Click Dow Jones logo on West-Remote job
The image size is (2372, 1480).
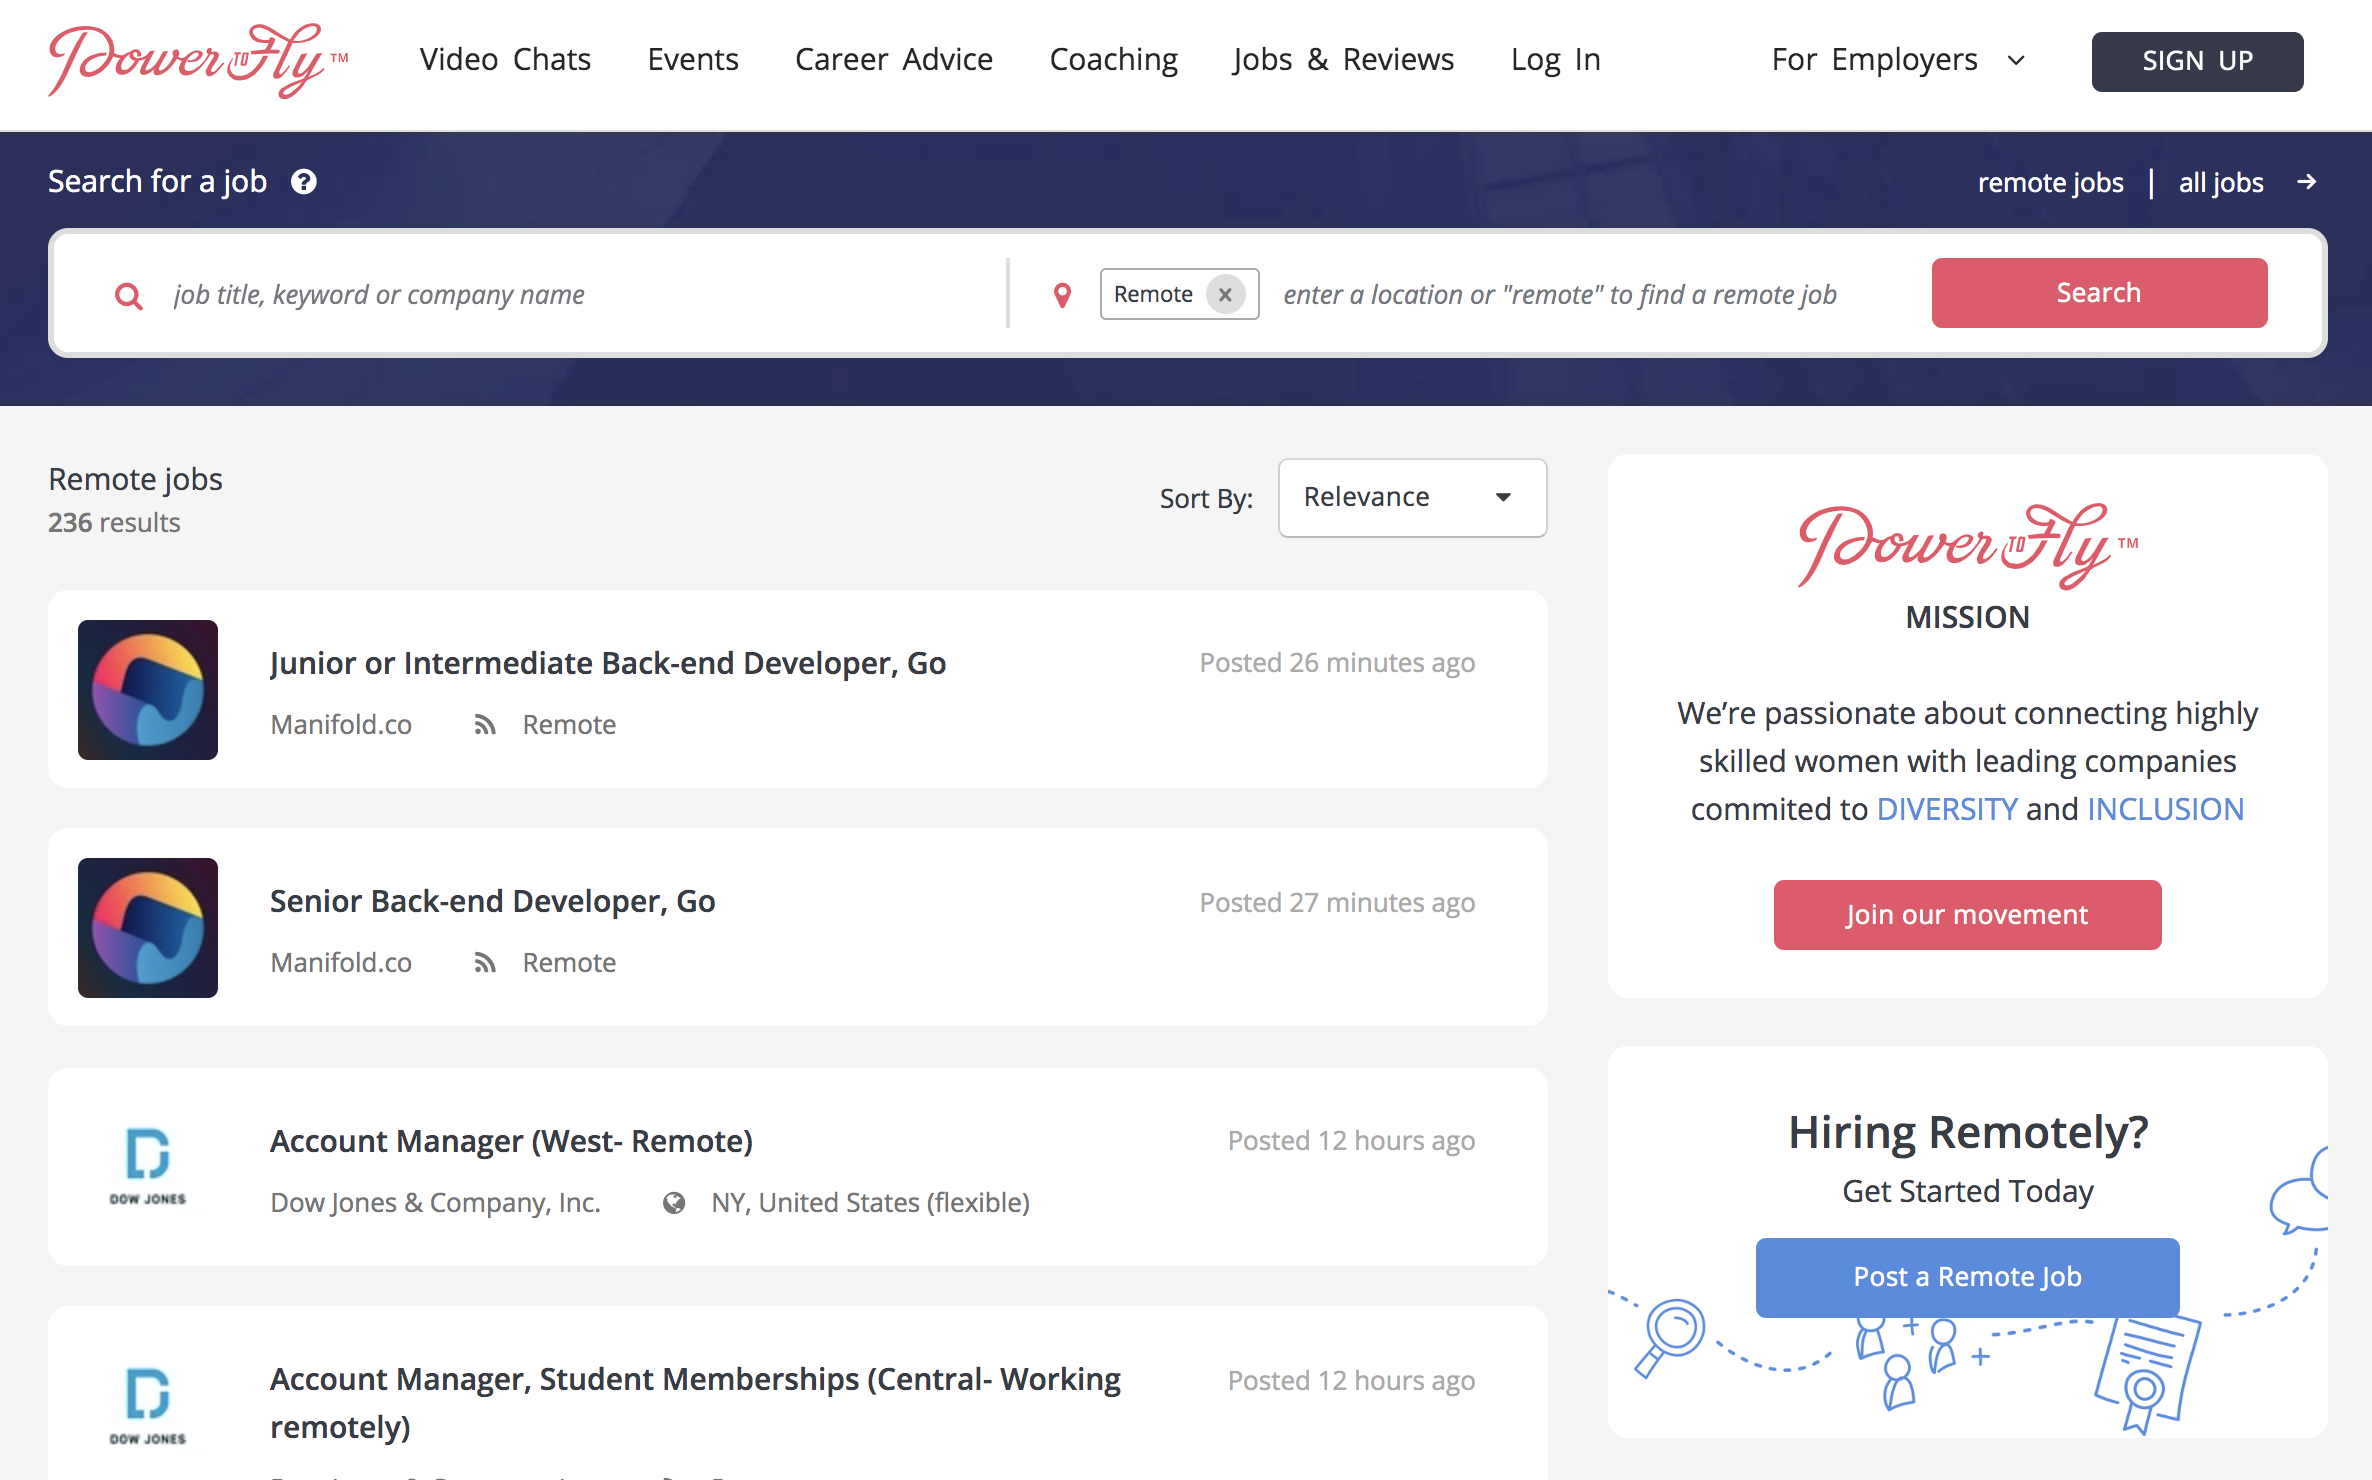click(x=148, y=1167)
